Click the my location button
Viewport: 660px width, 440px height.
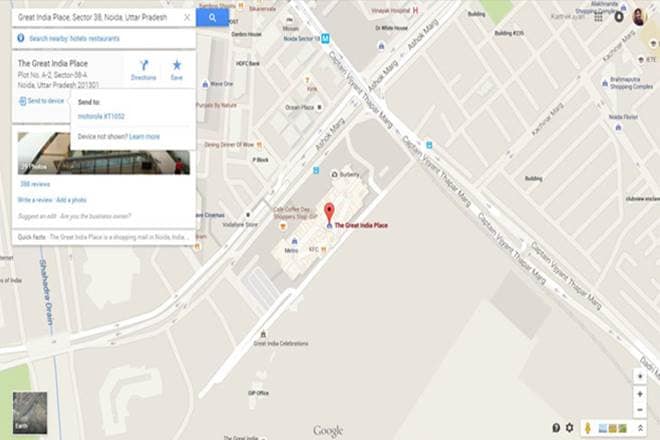pyautogui.click(x=640, y=376)
